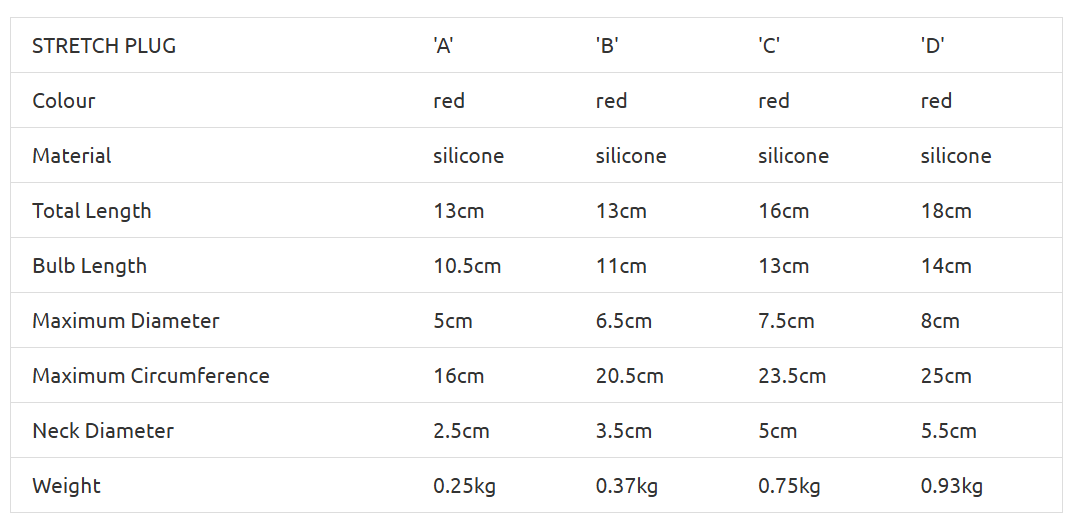Click the Colour row label
Screen dimensions: 1072x523
coord(64,100)
